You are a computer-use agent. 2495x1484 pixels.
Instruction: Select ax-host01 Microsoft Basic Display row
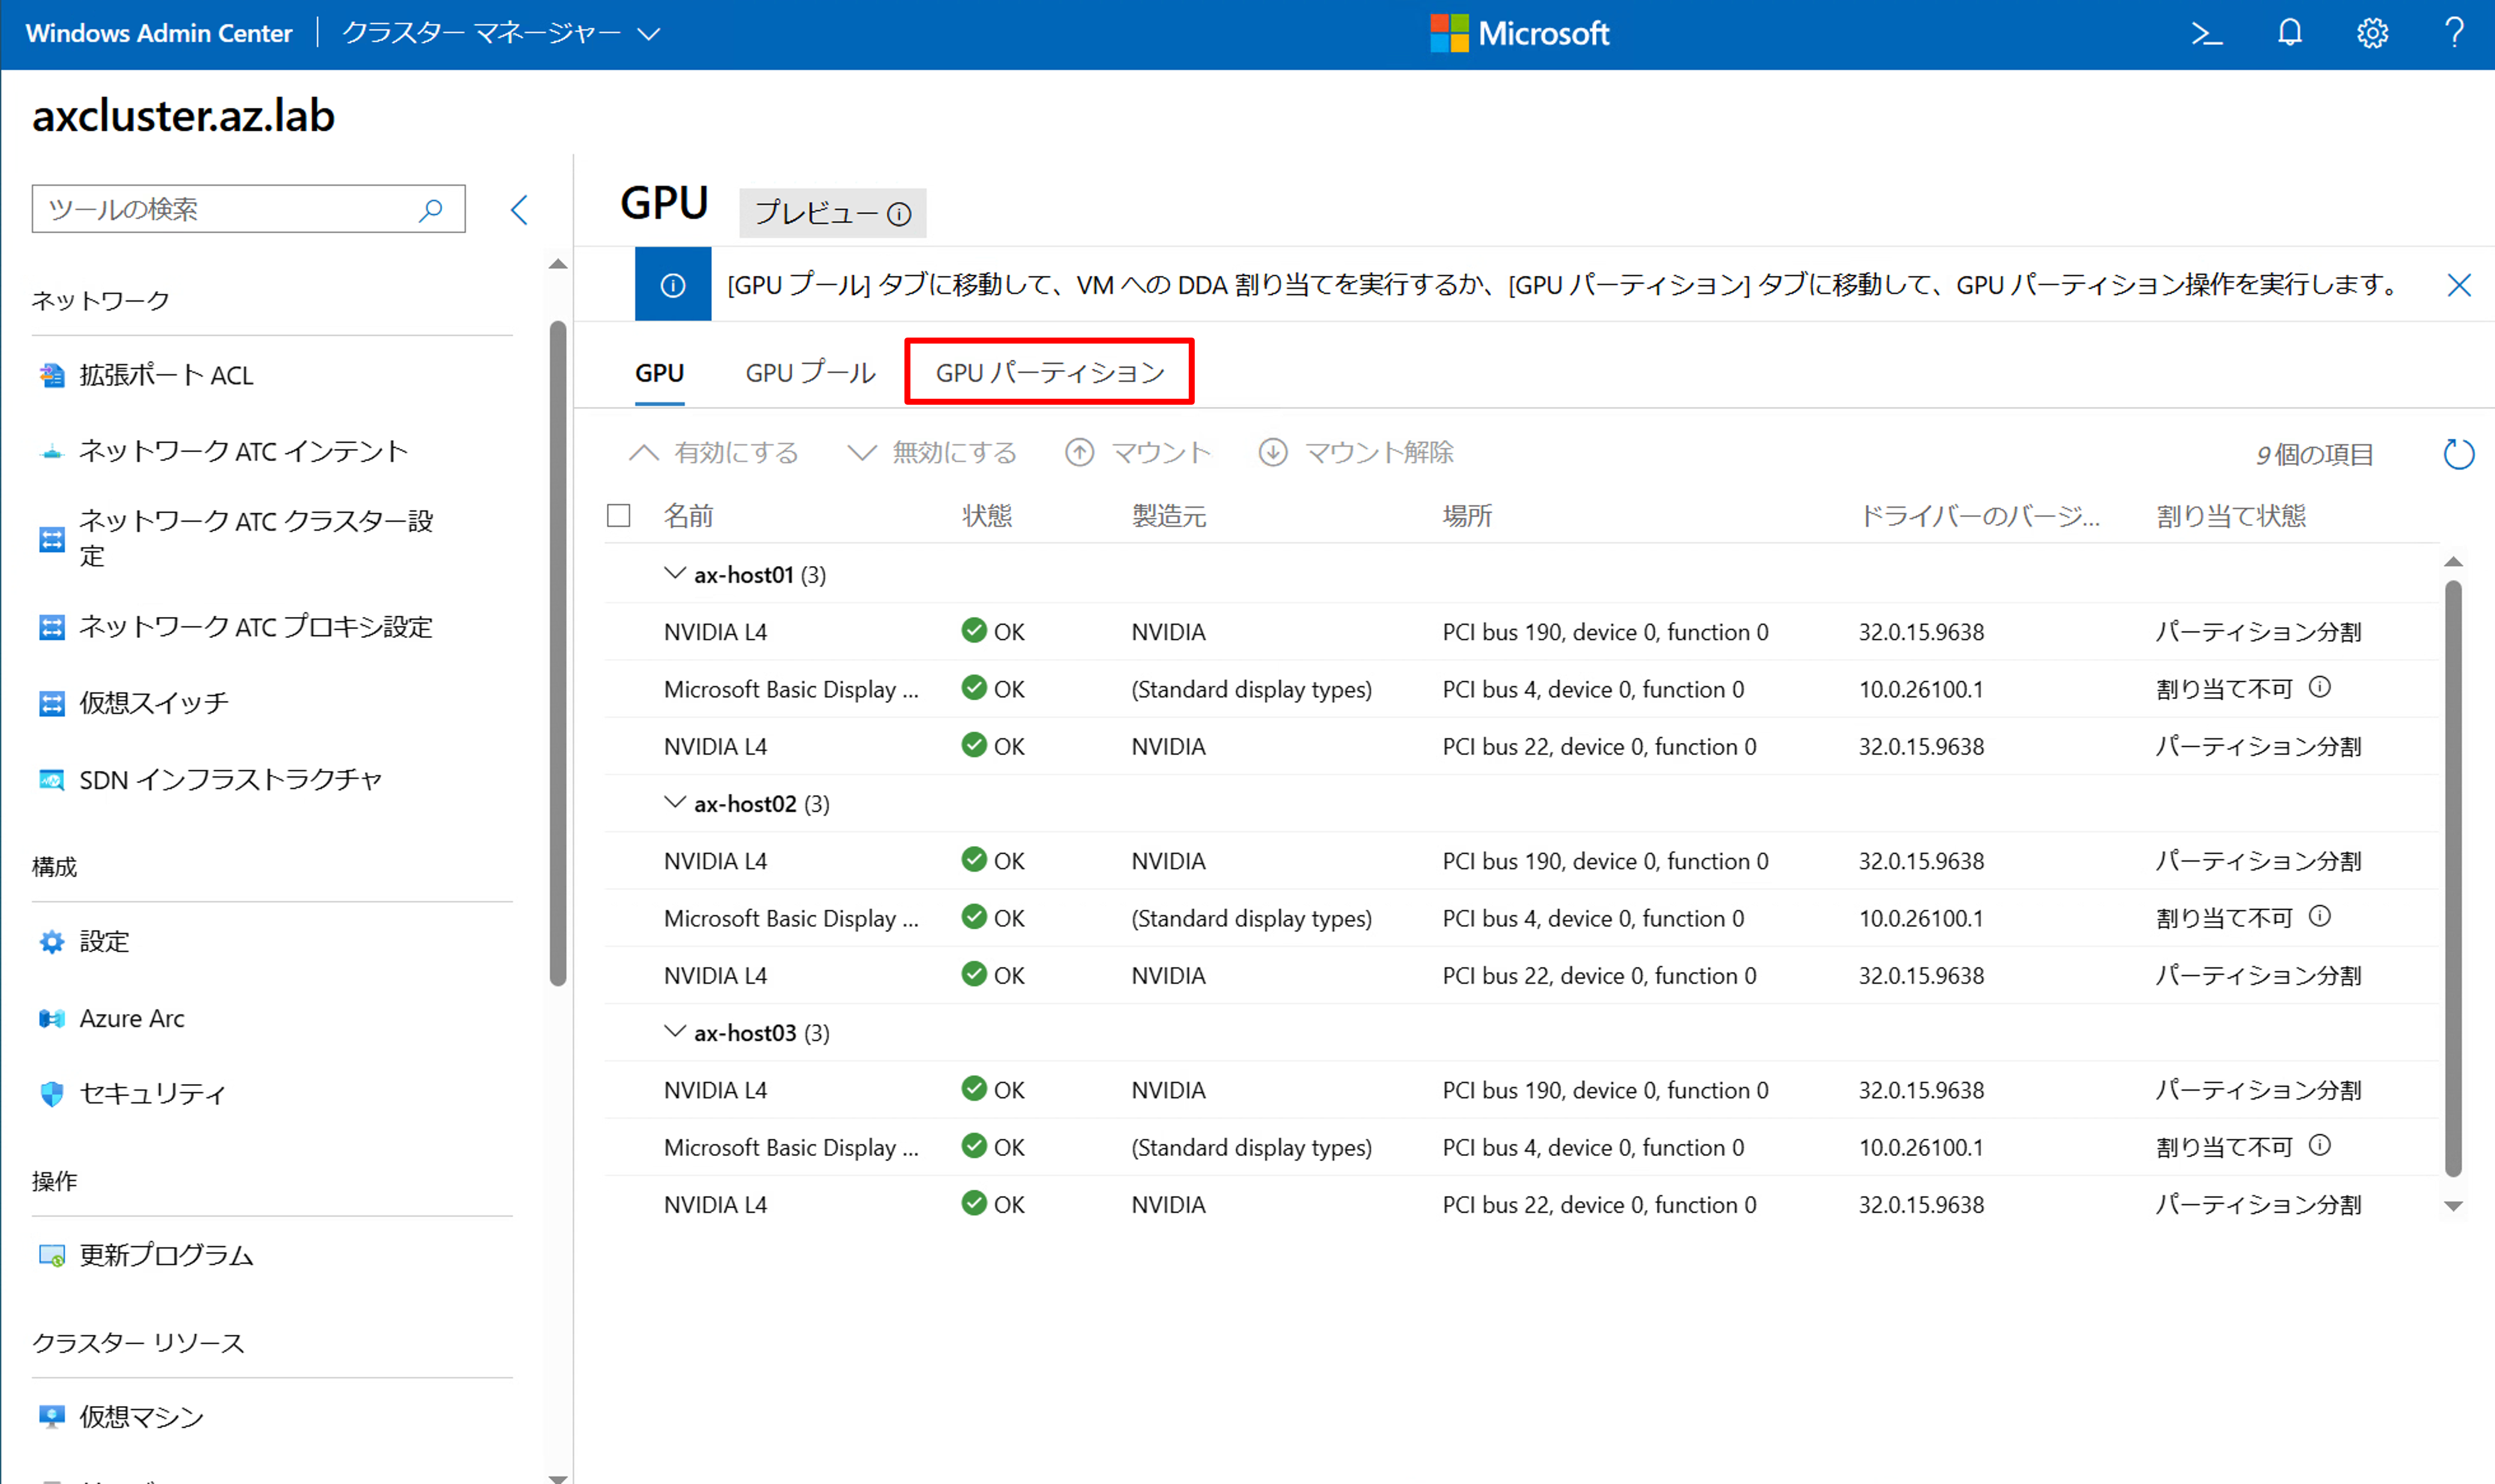click(1521, 689)
